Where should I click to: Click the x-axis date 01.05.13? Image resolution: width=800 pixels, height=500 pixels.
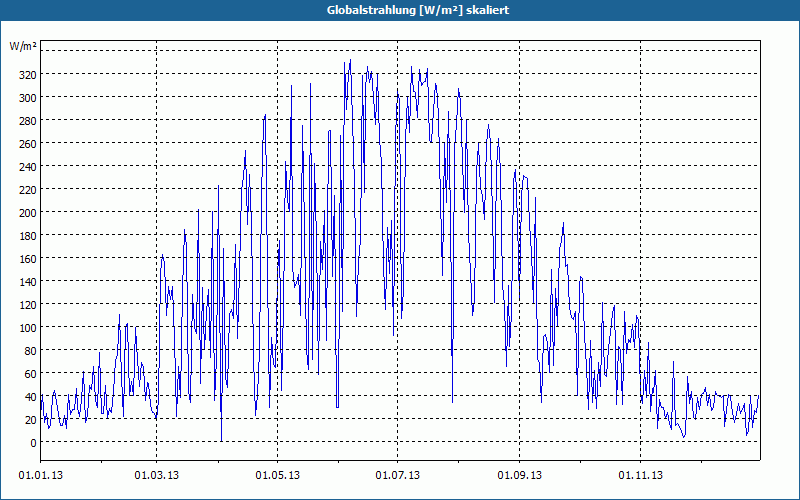tap(278, 476)
